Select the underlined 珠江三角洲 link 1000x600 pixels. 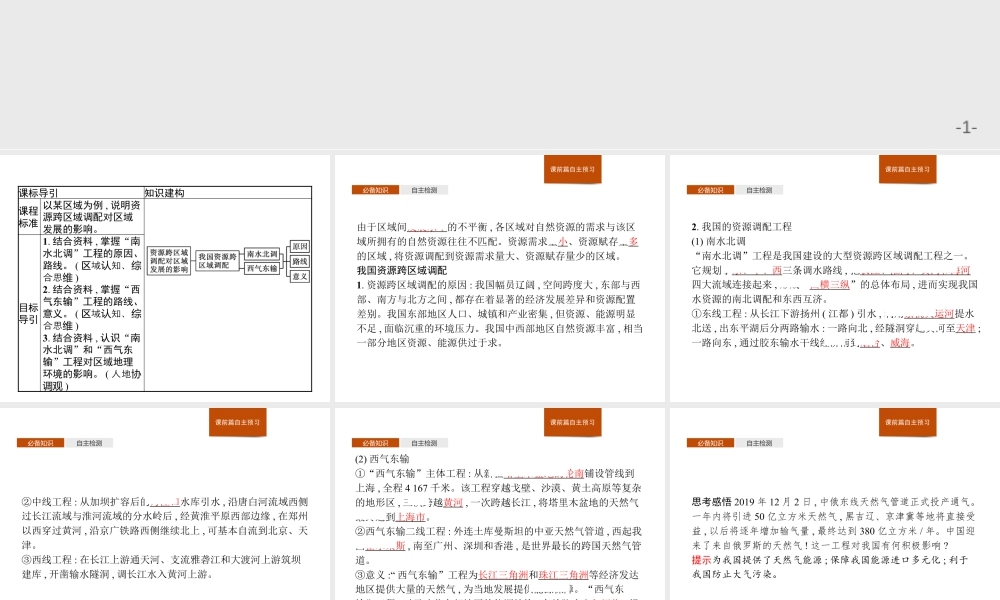coord(561,575)
